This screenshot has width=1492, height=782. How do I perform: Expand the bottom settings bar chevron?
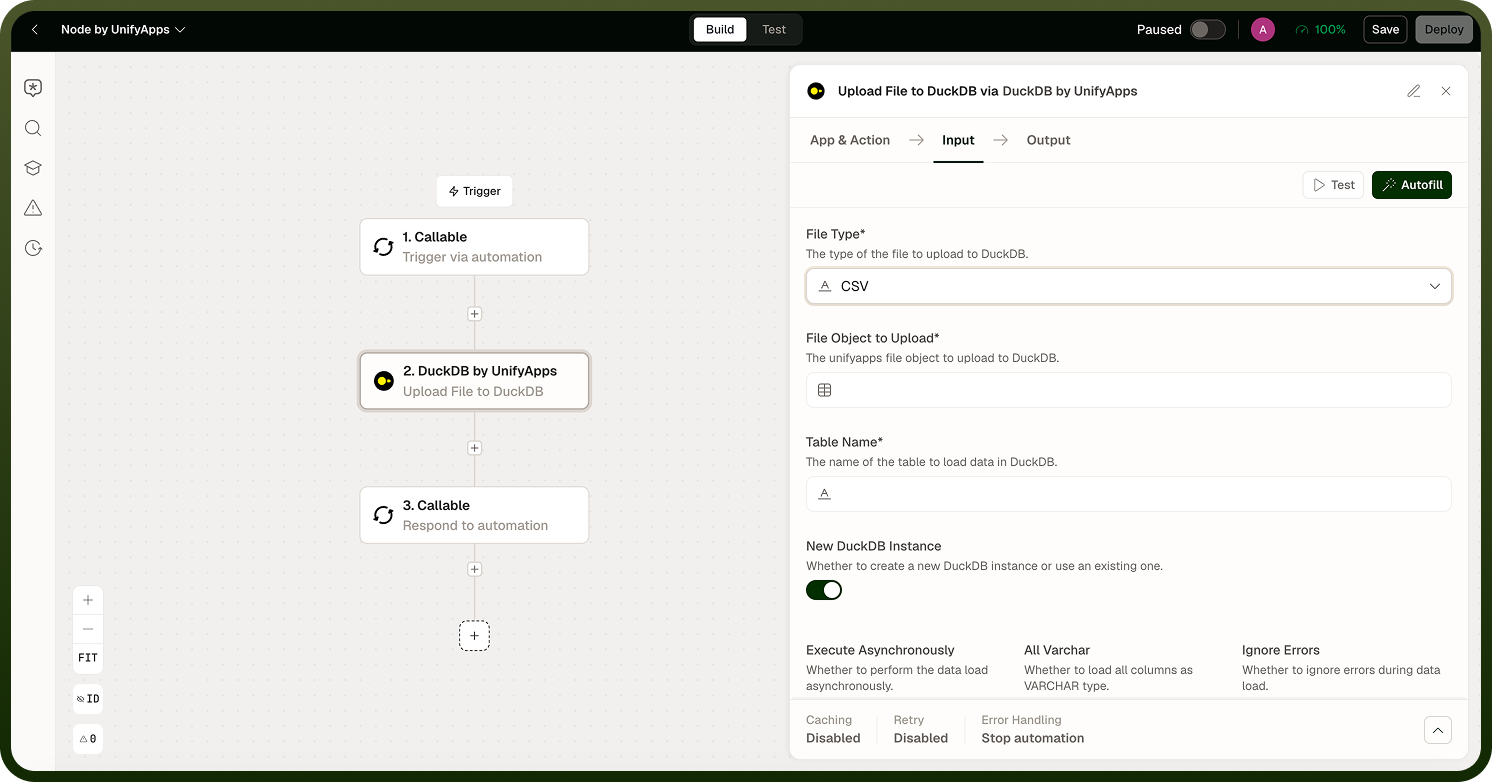pos(1438,730)
